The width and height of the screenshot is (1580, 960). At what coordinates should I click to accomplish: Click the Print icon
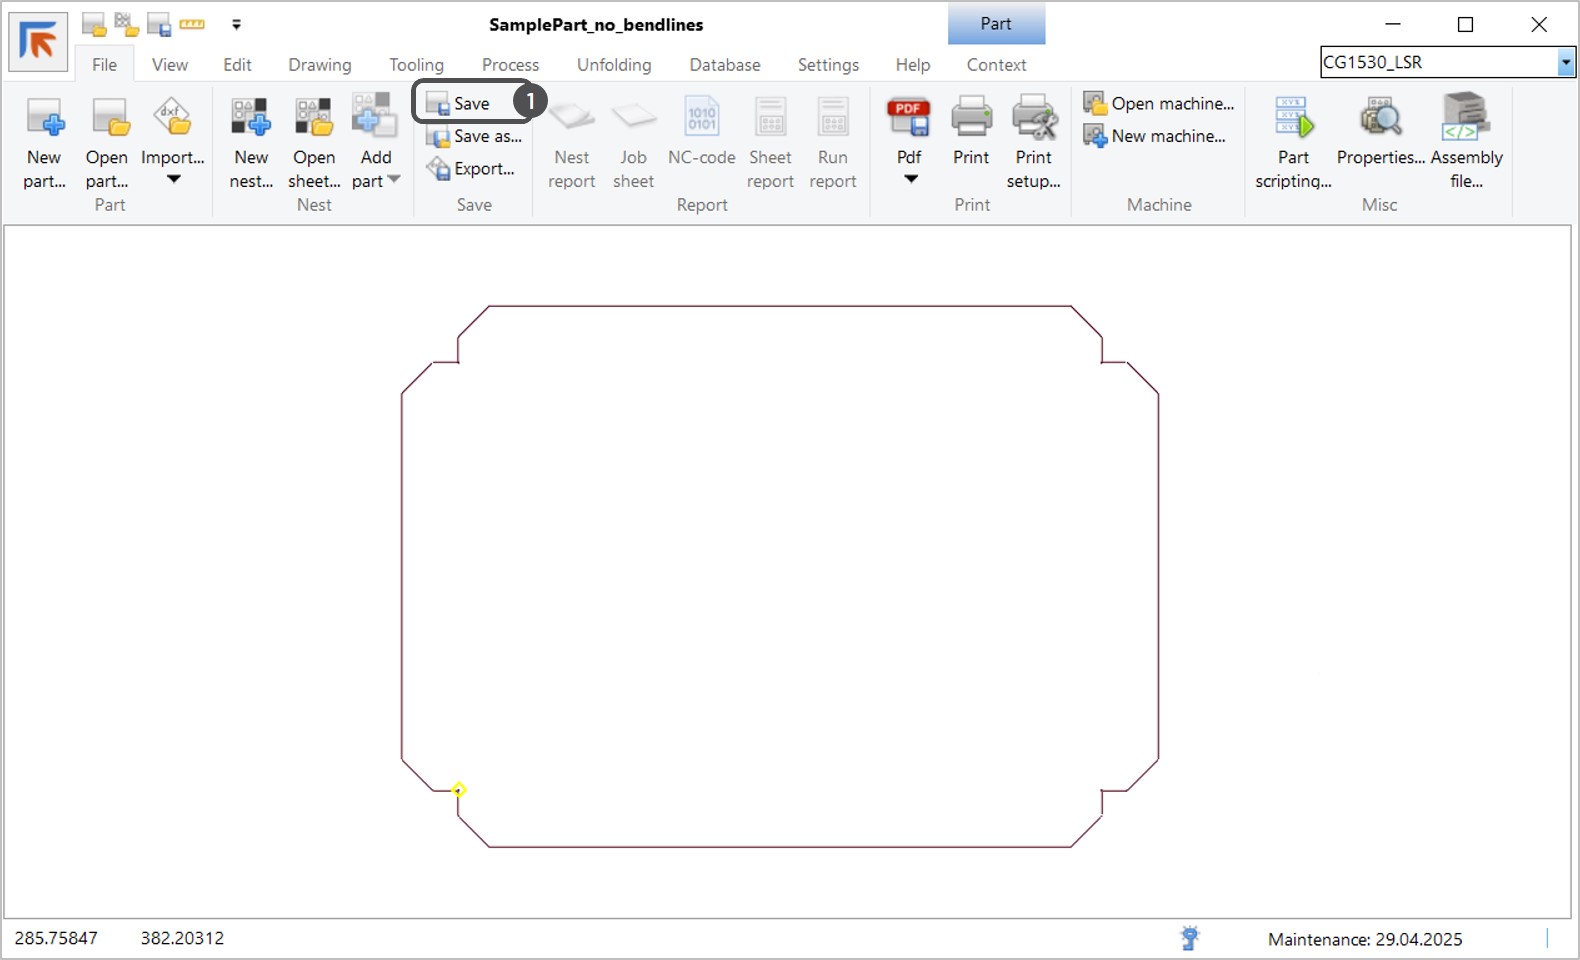pos(971,120)
